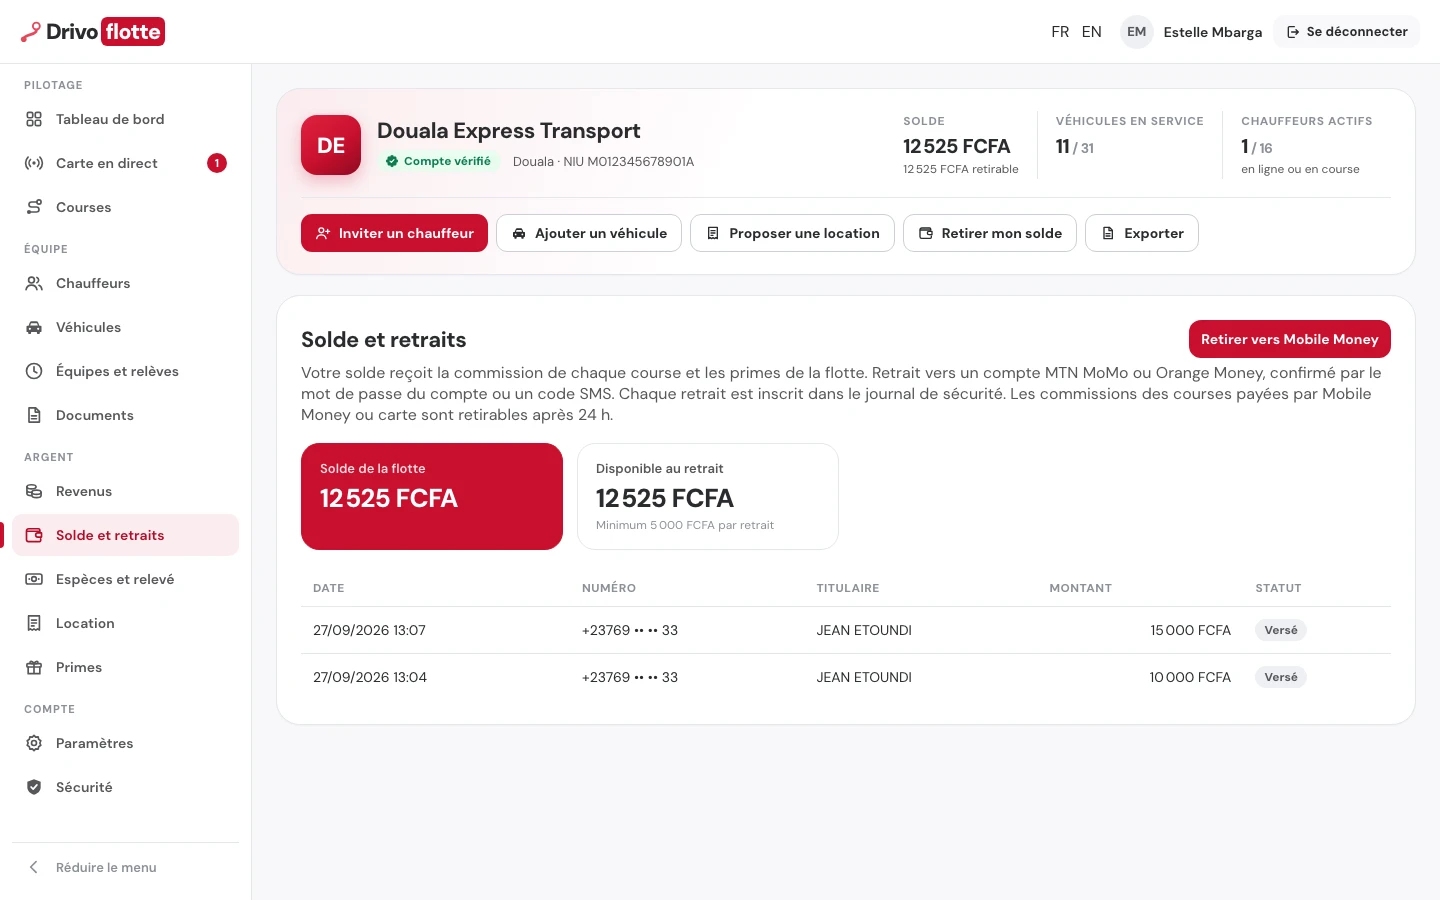Click the EM user avatar

pos(1137,32)
